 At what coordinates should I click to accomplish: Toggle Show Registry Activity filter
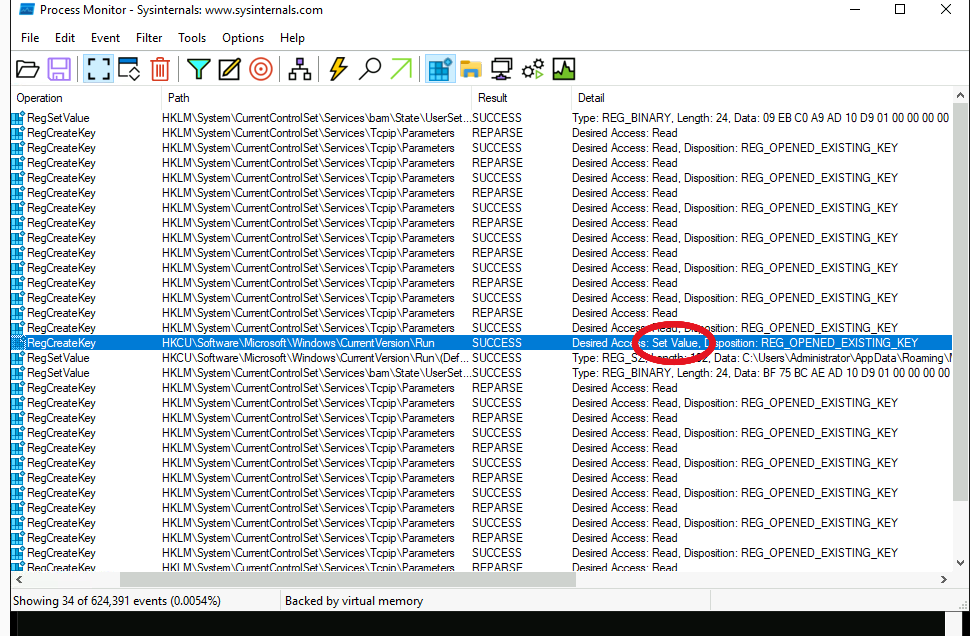click(439, 69)
